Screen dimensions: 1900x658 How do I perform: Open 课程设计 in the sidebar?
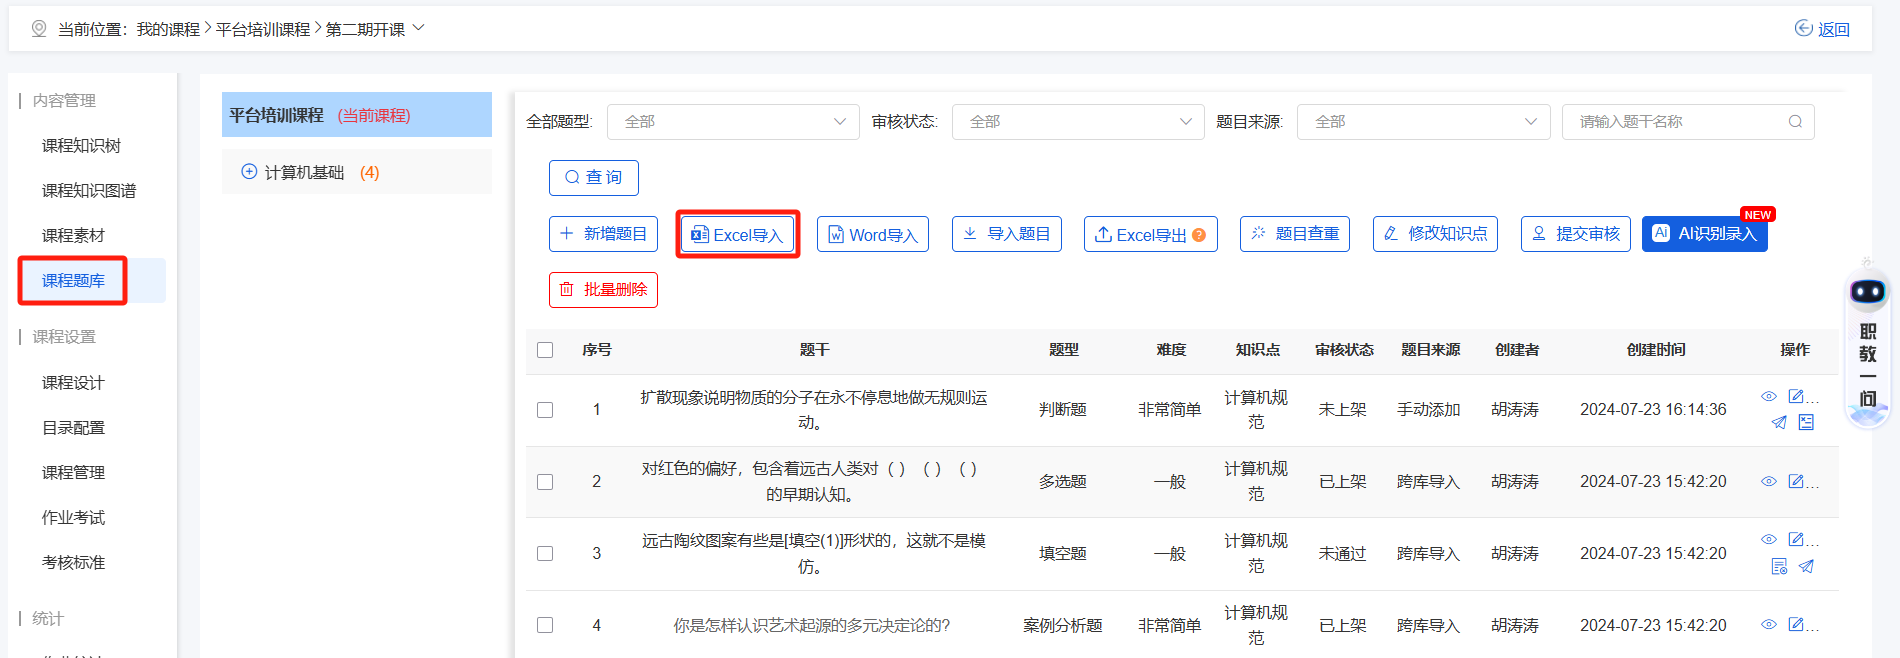click(73, 383)
